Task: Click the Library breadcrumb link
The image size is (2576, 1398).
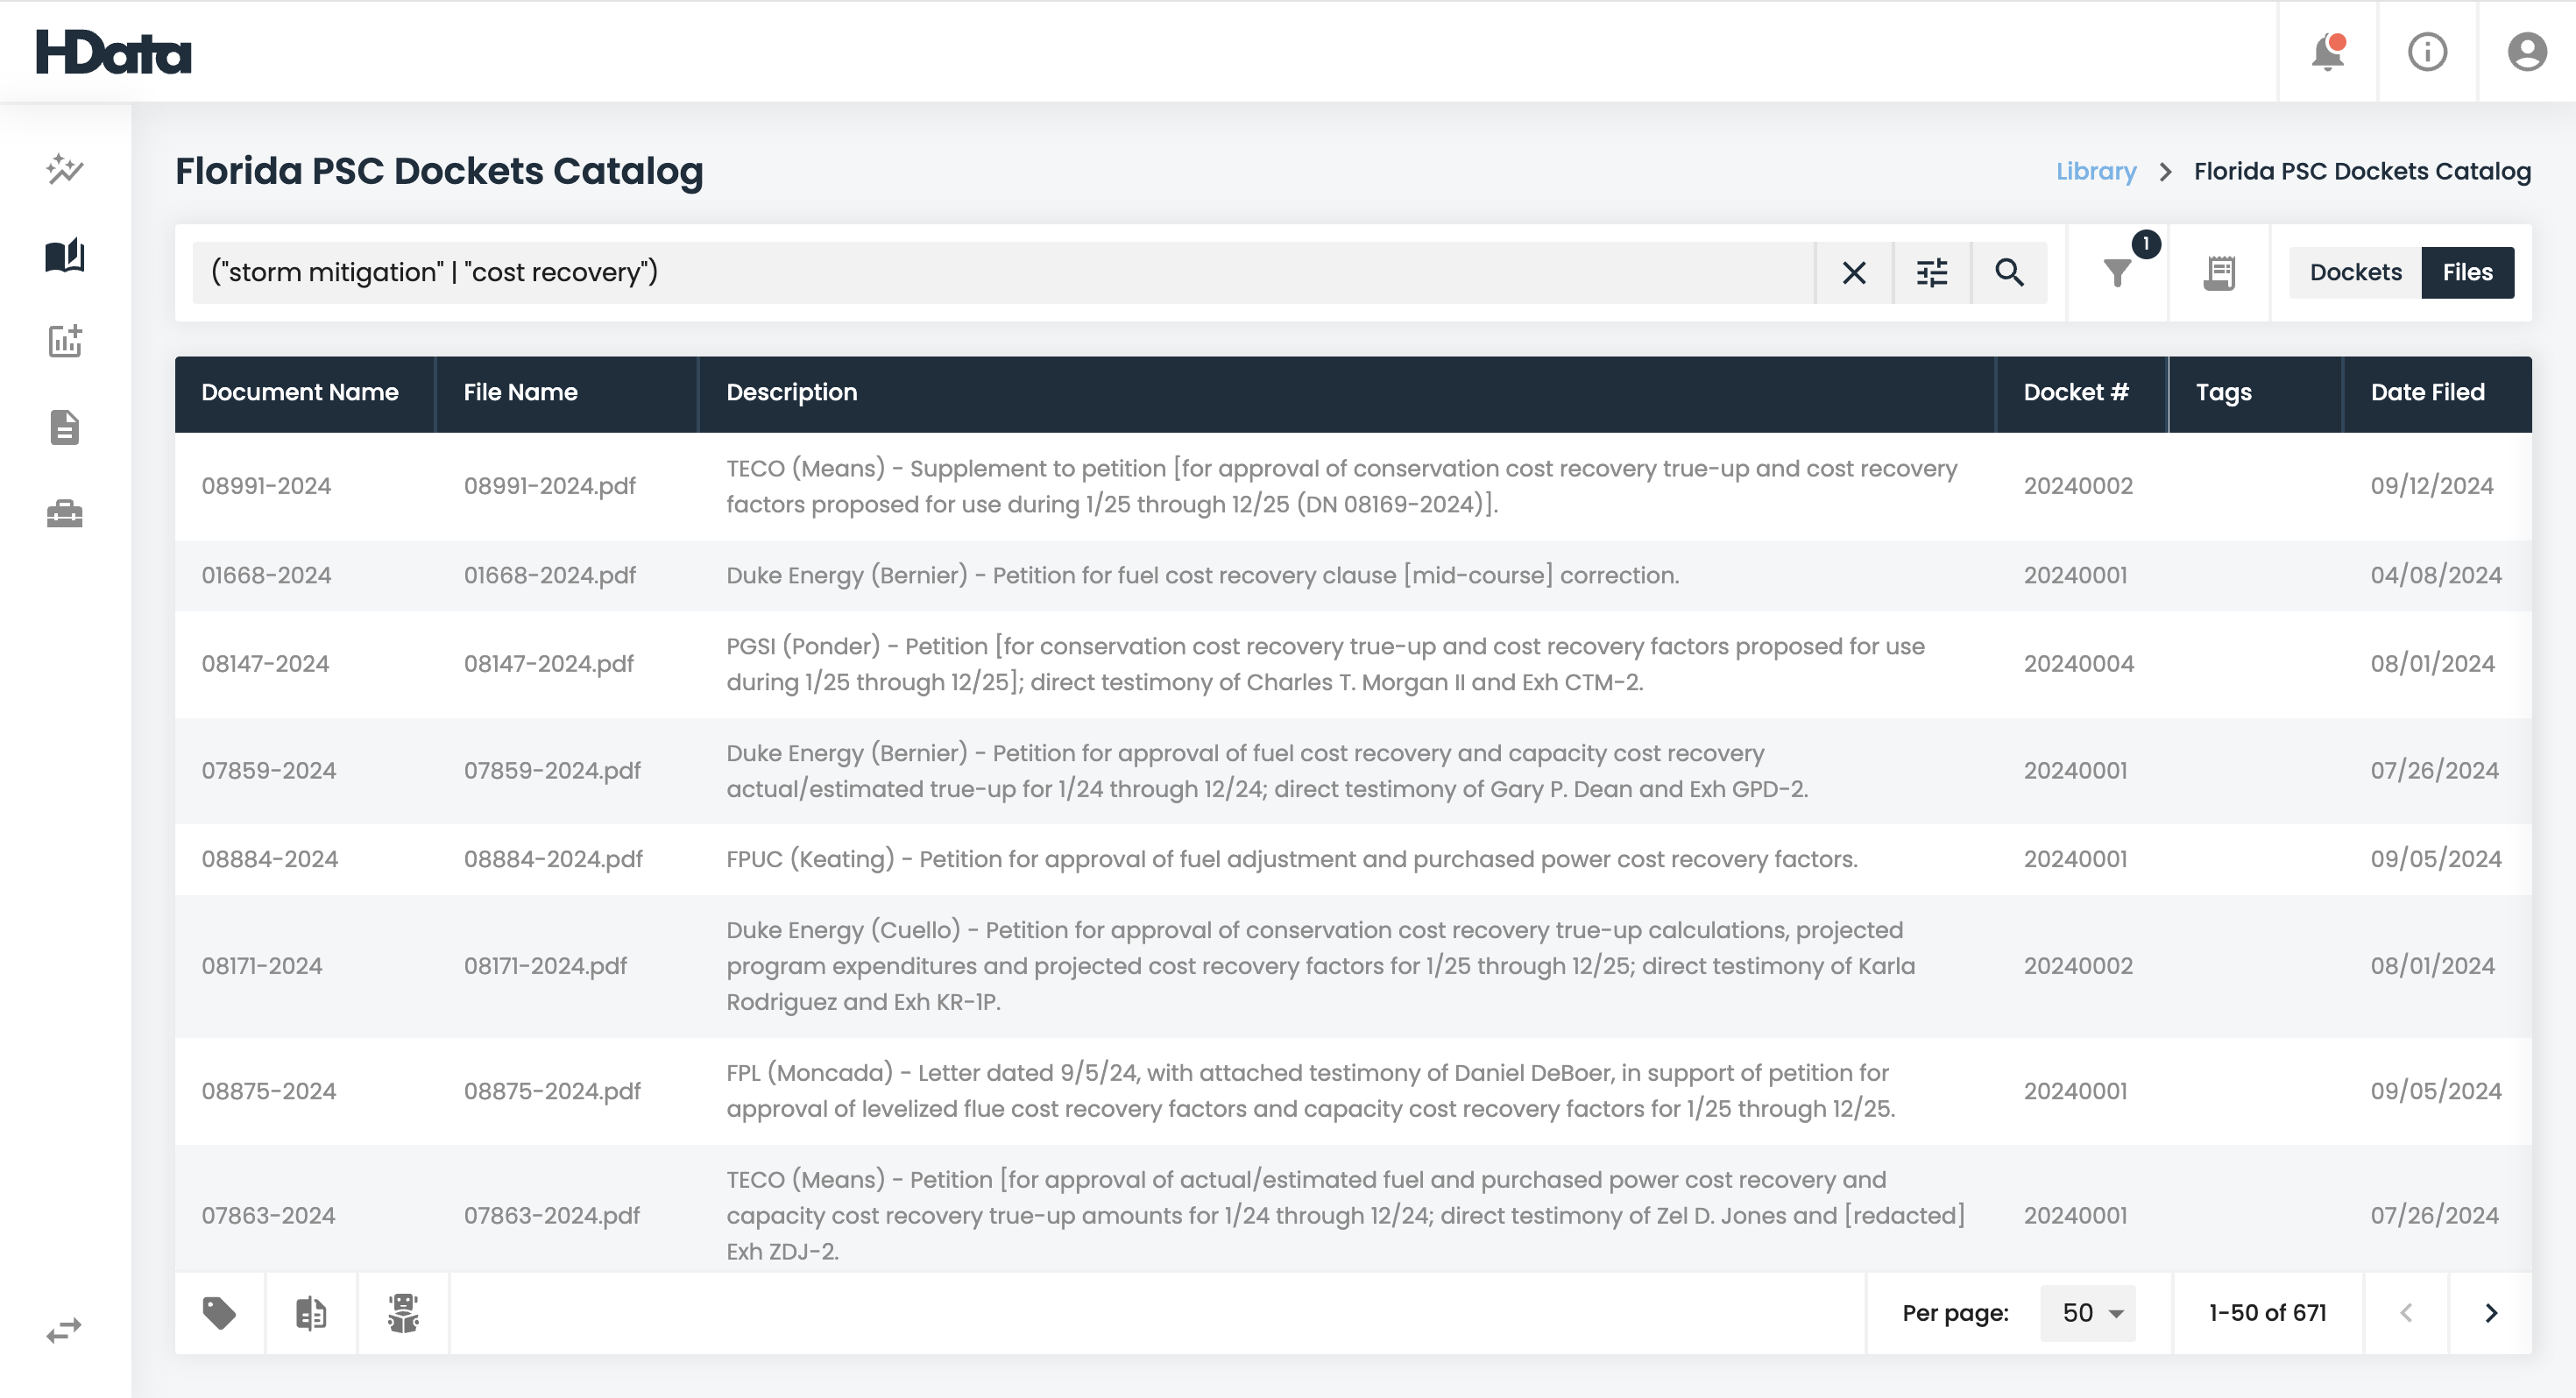Action: pyautogui.click(x=2095, y=171)
